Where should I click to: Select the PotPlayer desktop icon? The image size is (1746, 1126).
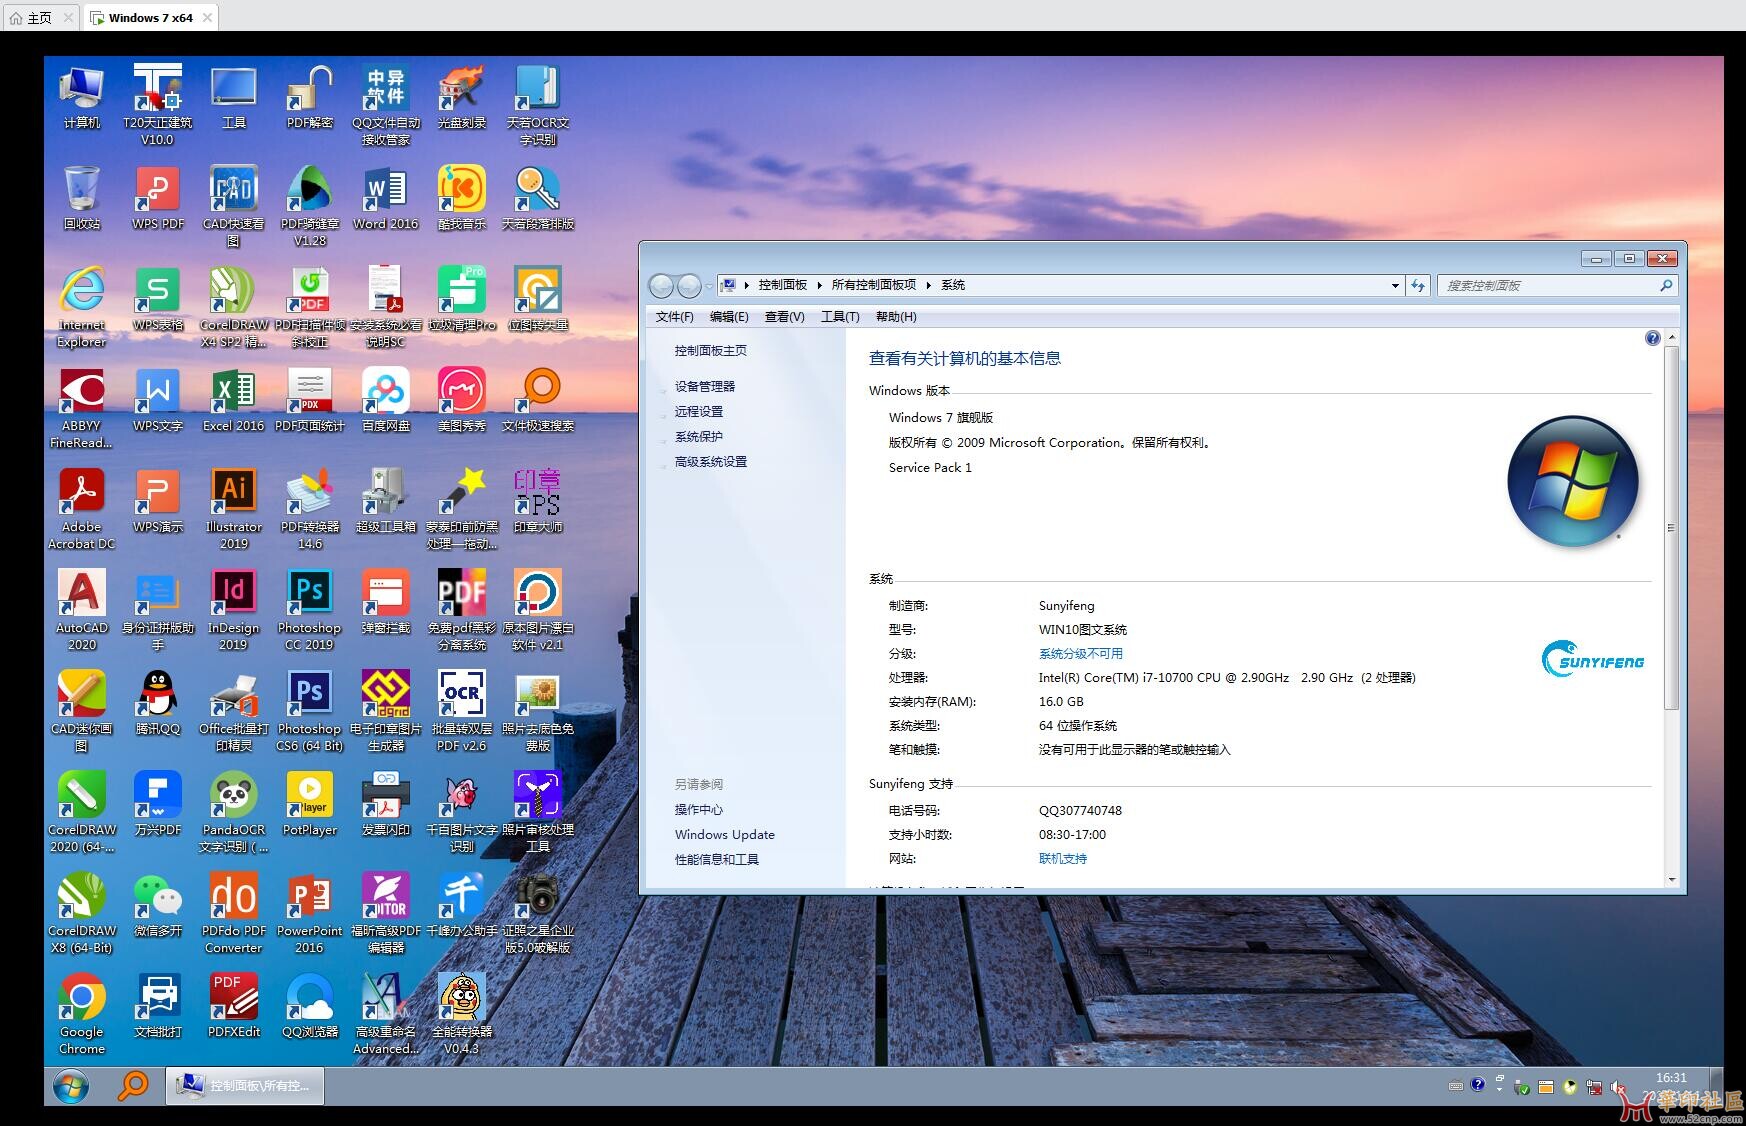coord(309,796)
